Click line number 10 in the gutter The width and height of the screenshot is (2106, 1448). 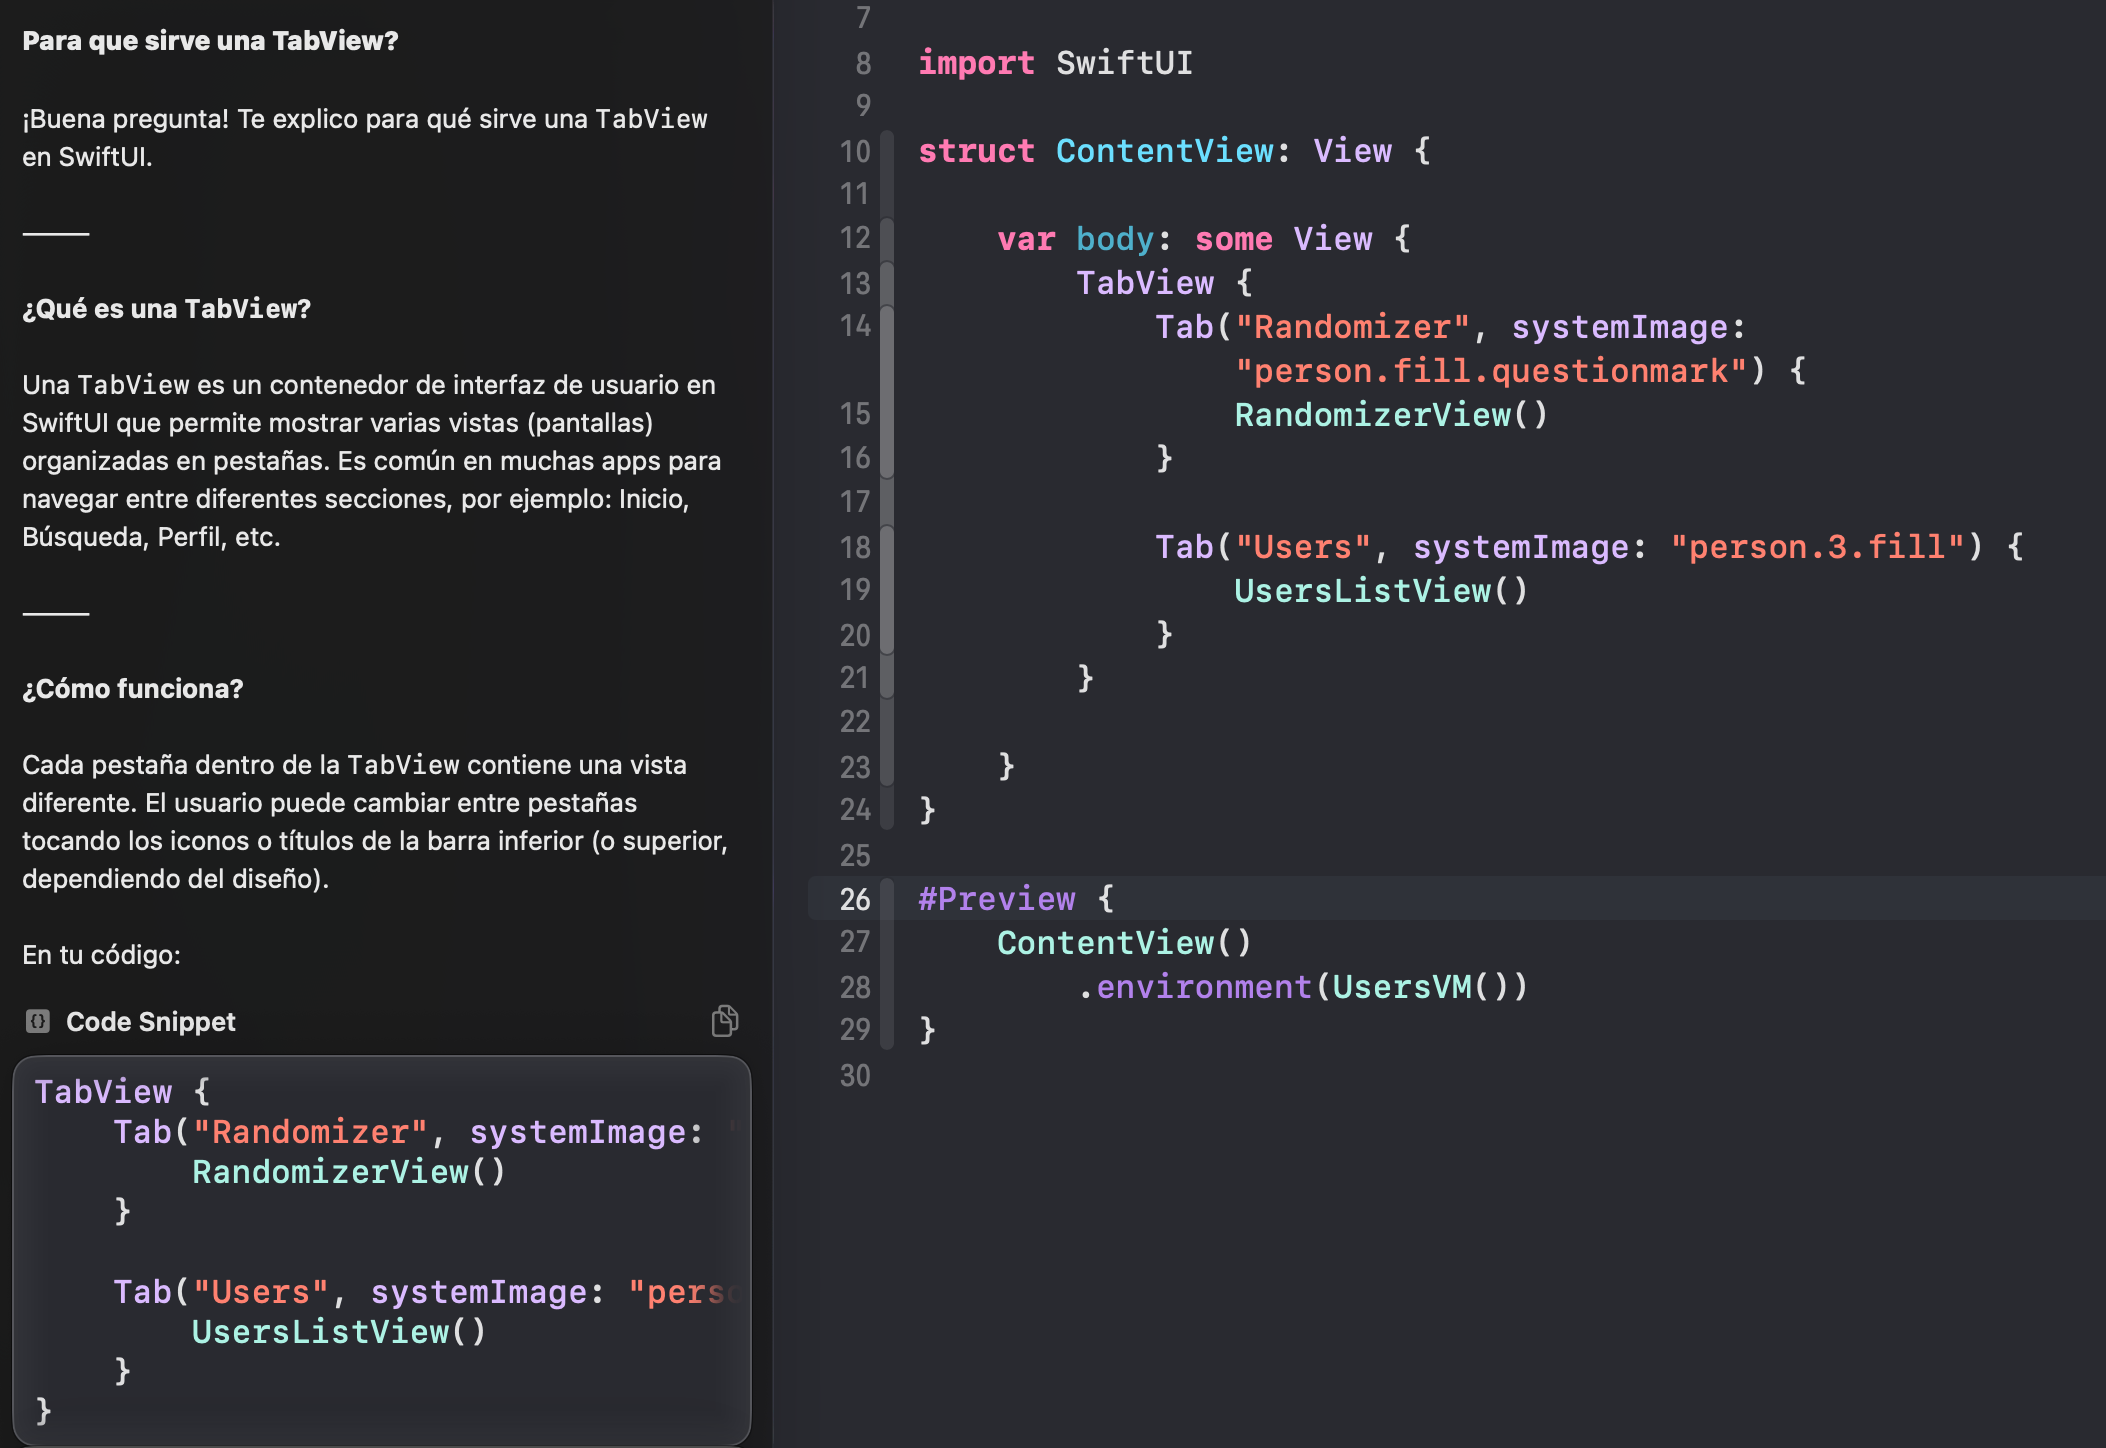(855, 151)
